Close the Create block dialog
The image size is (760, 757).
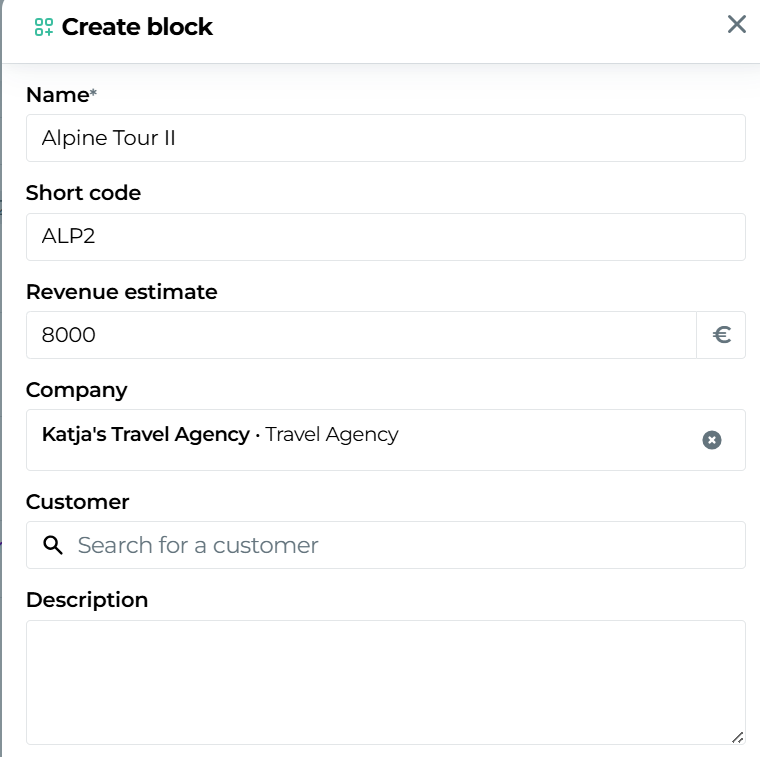pyautogui.click(x=737, y=25)
